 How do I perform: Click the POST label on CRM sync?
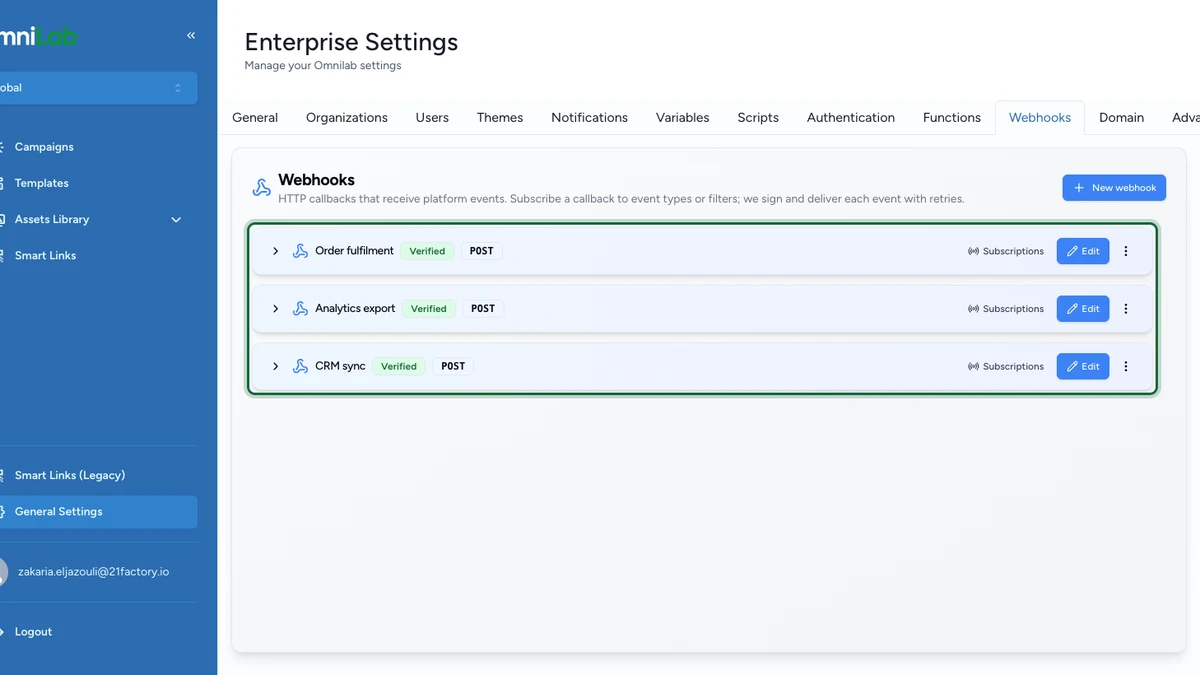[x=453, y=366]
